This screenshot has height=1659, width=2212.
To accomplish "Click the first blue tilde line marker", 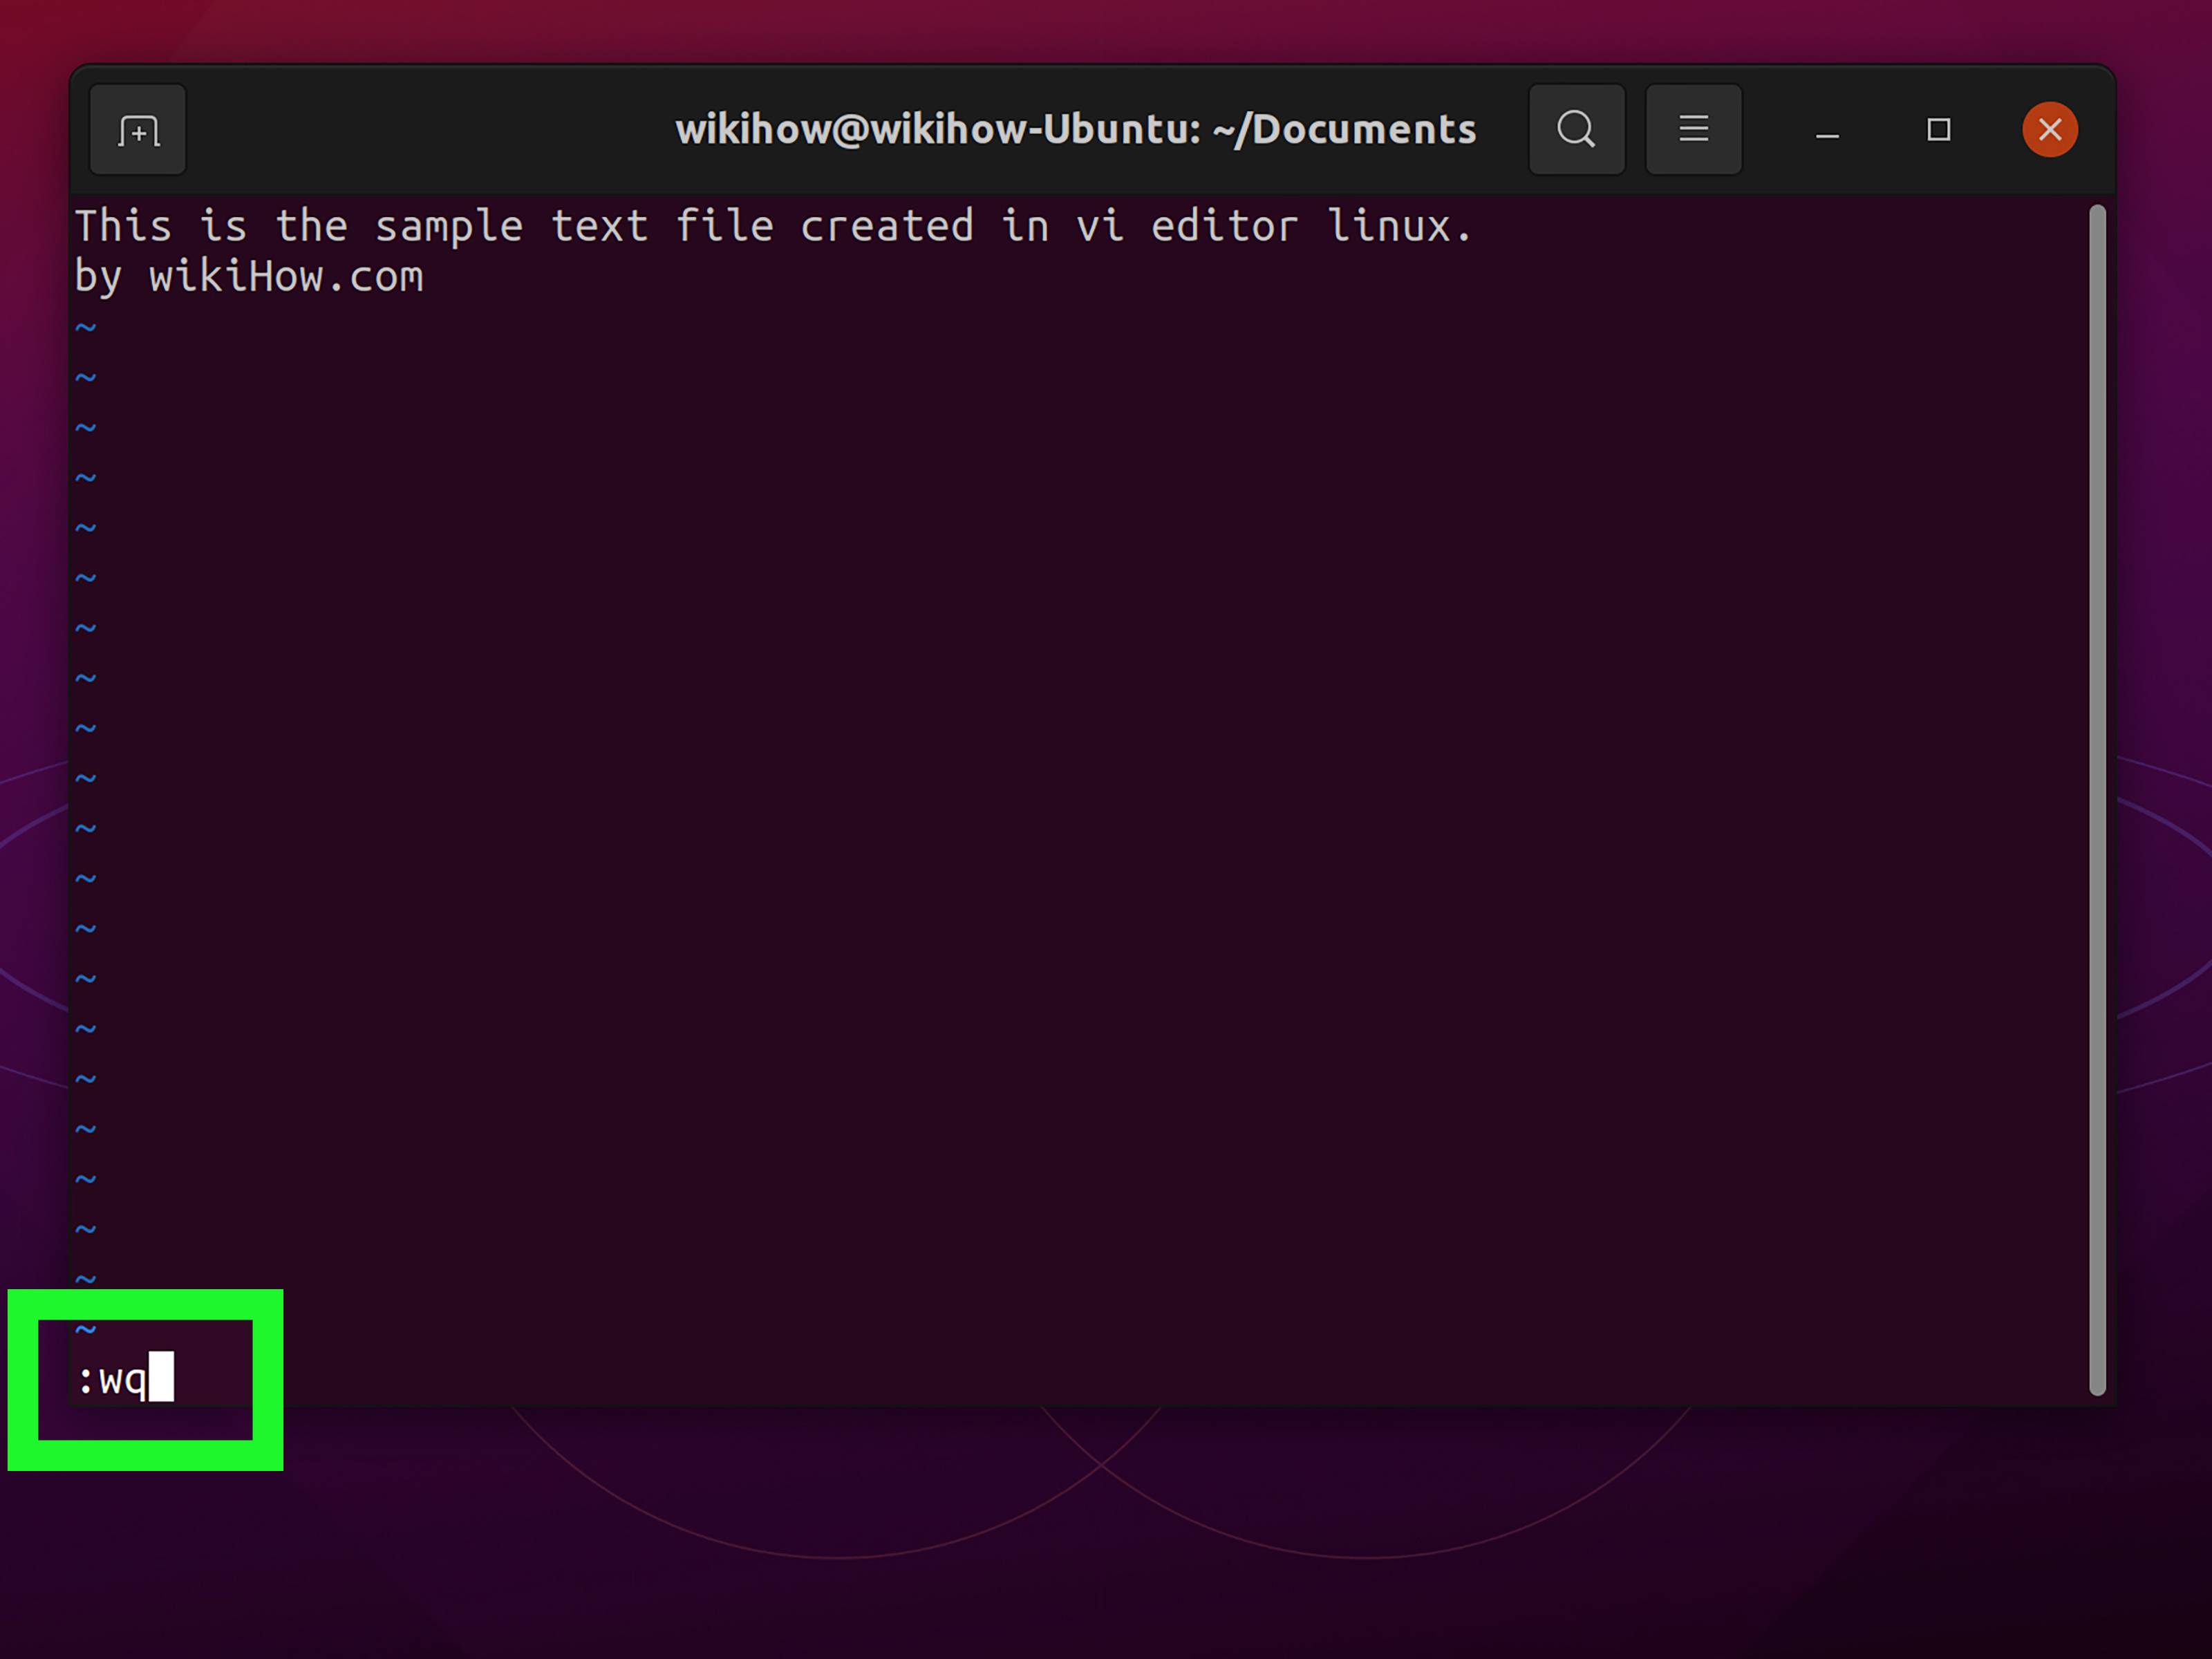I will coord(86,328).
